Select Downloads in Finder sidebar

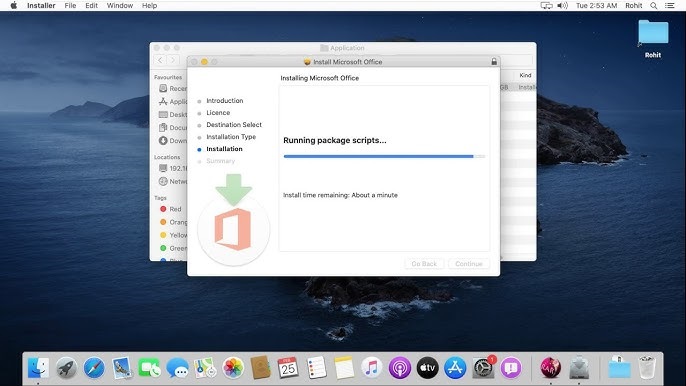pyautogui.click(x=173, y=140)
